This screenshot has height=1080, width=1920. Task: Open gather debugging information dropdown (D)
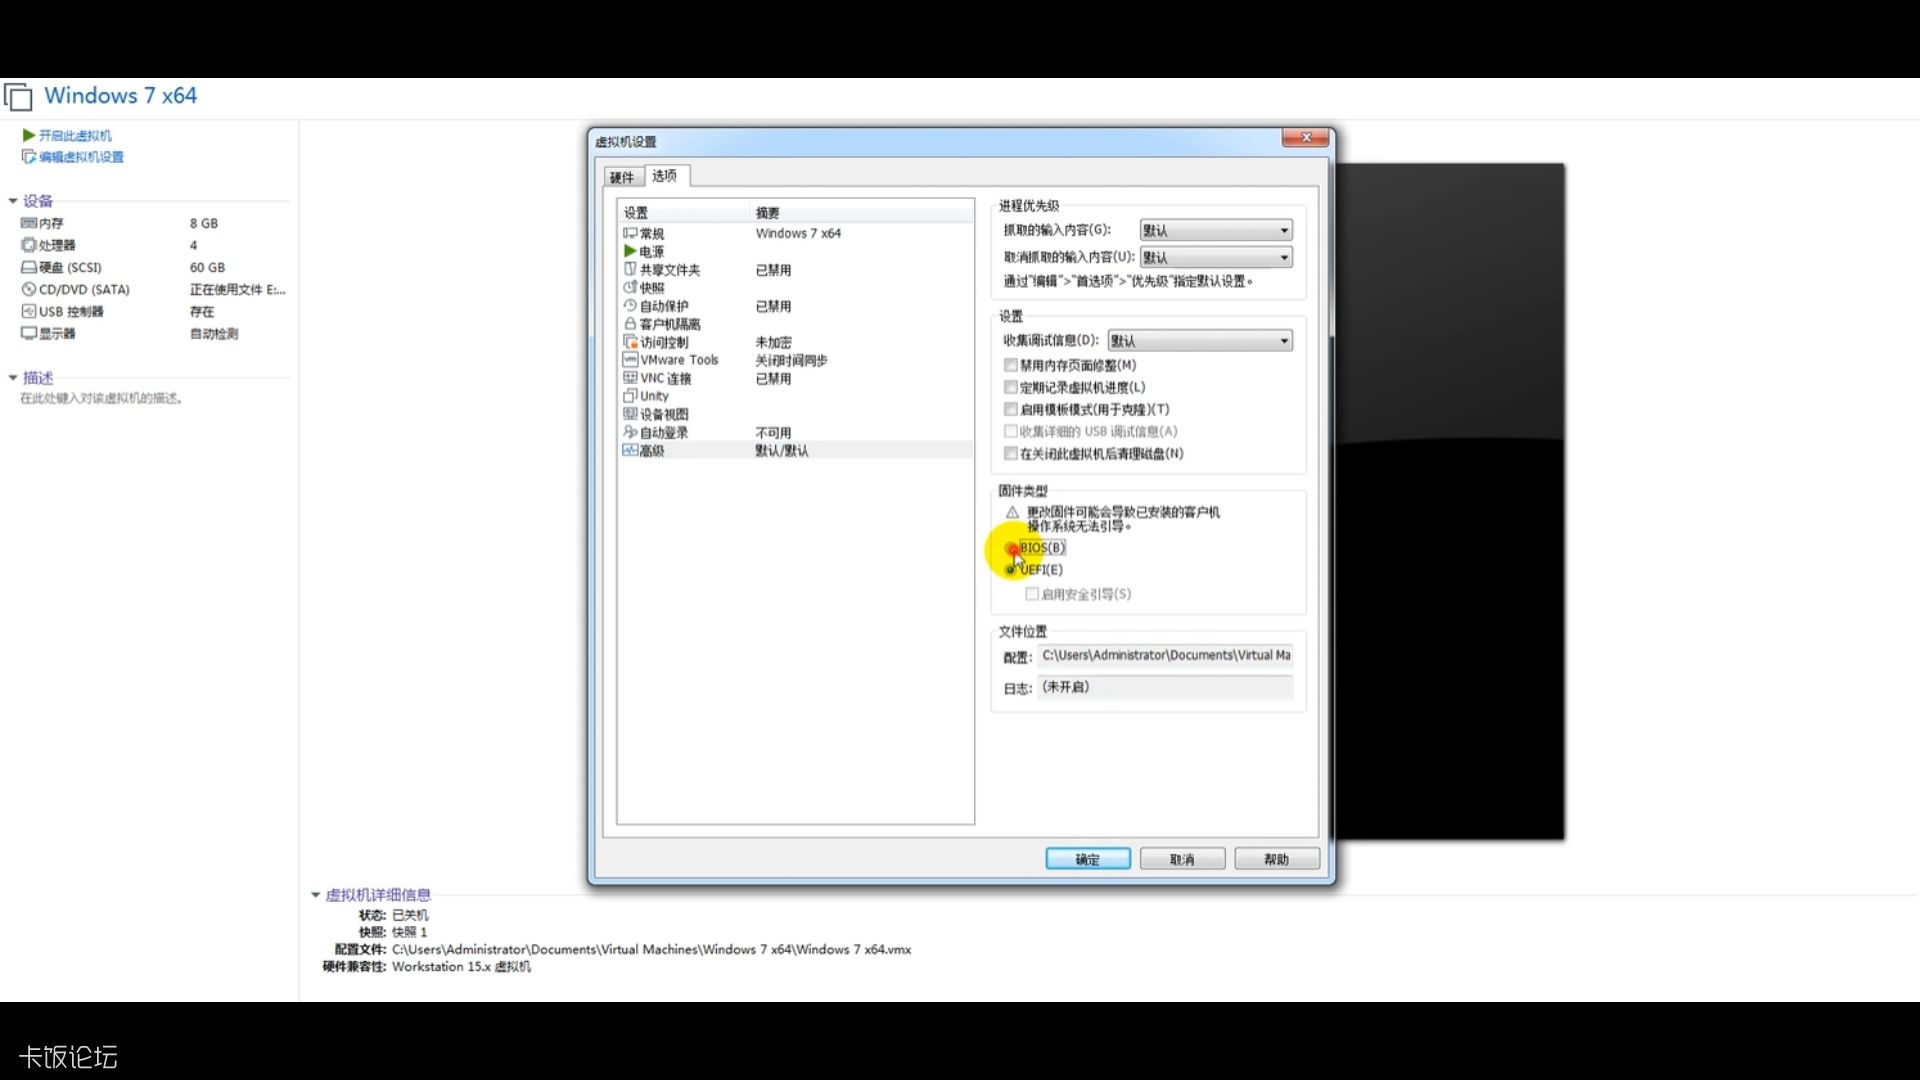tap(1200, 341)
